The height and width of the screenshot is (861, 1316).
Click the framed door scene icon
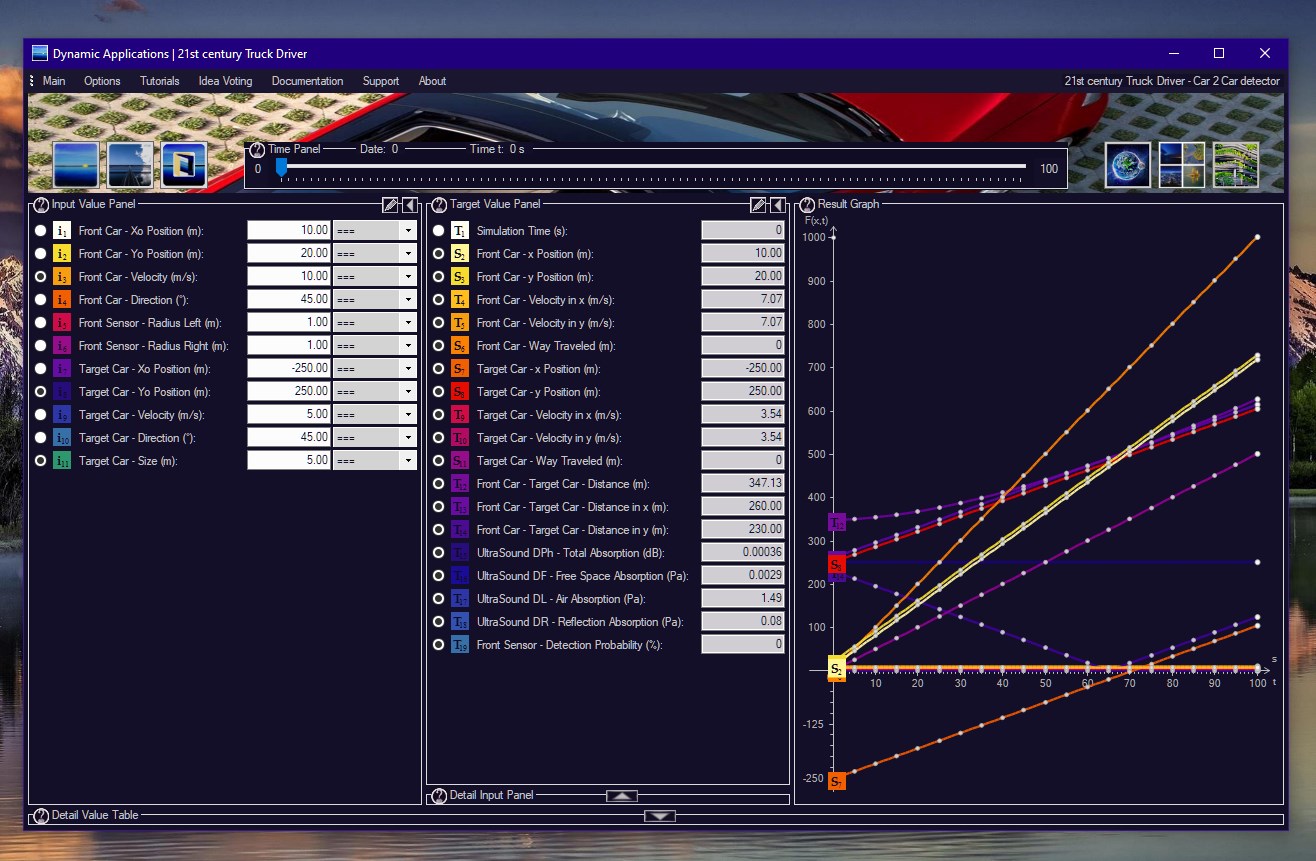[x=184, y=165]
